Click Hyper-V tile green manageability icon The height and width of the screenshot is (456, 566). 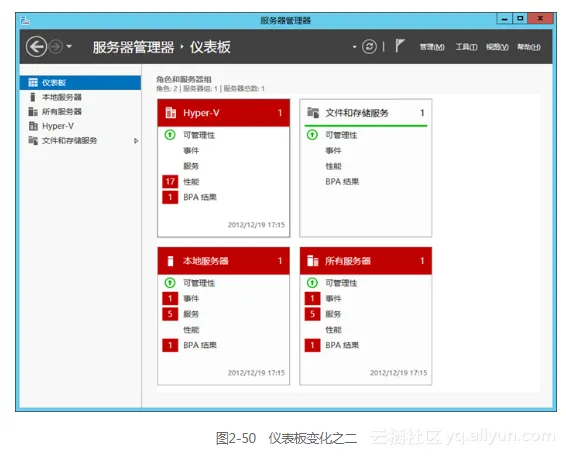170,135
